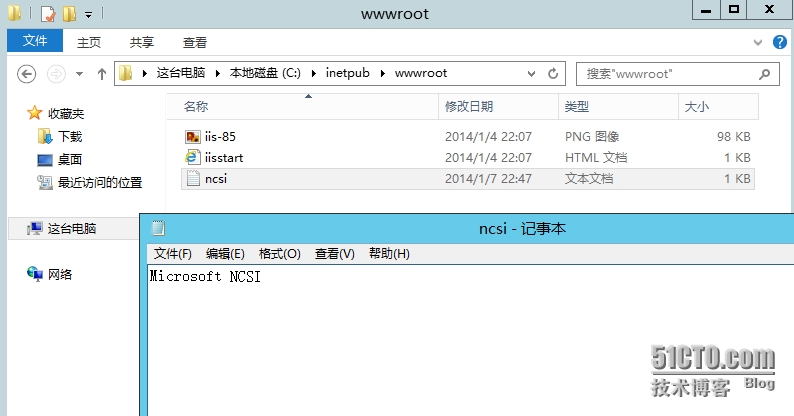
Task: Open Notepad 编辑(E) menu
Action: click(x=225, y=254)
